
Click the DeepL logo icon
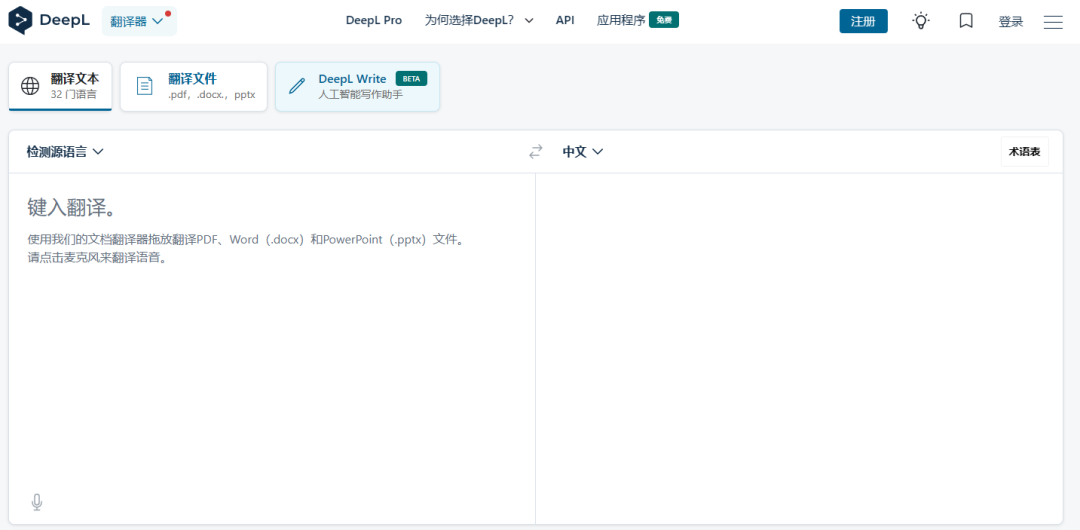pos(21,21)
